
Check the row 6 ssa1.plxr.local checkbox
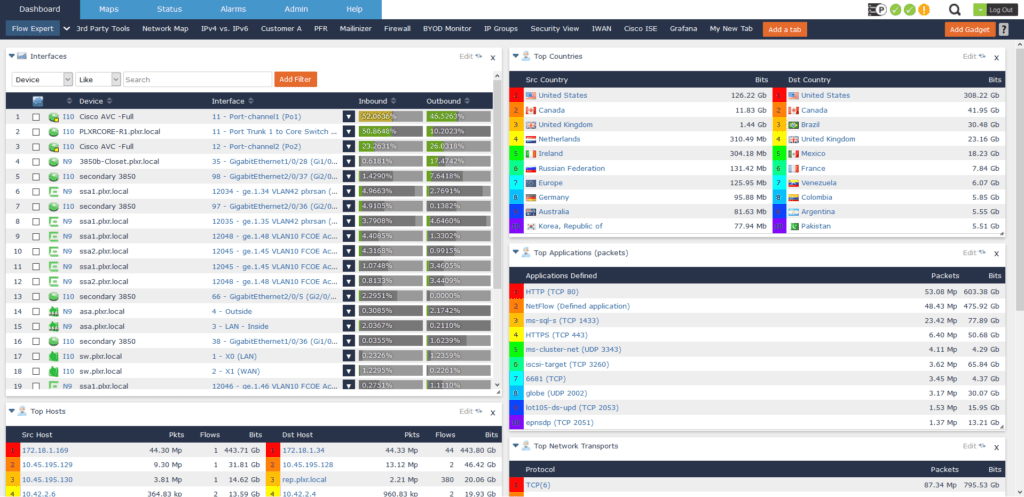point(37,191)
